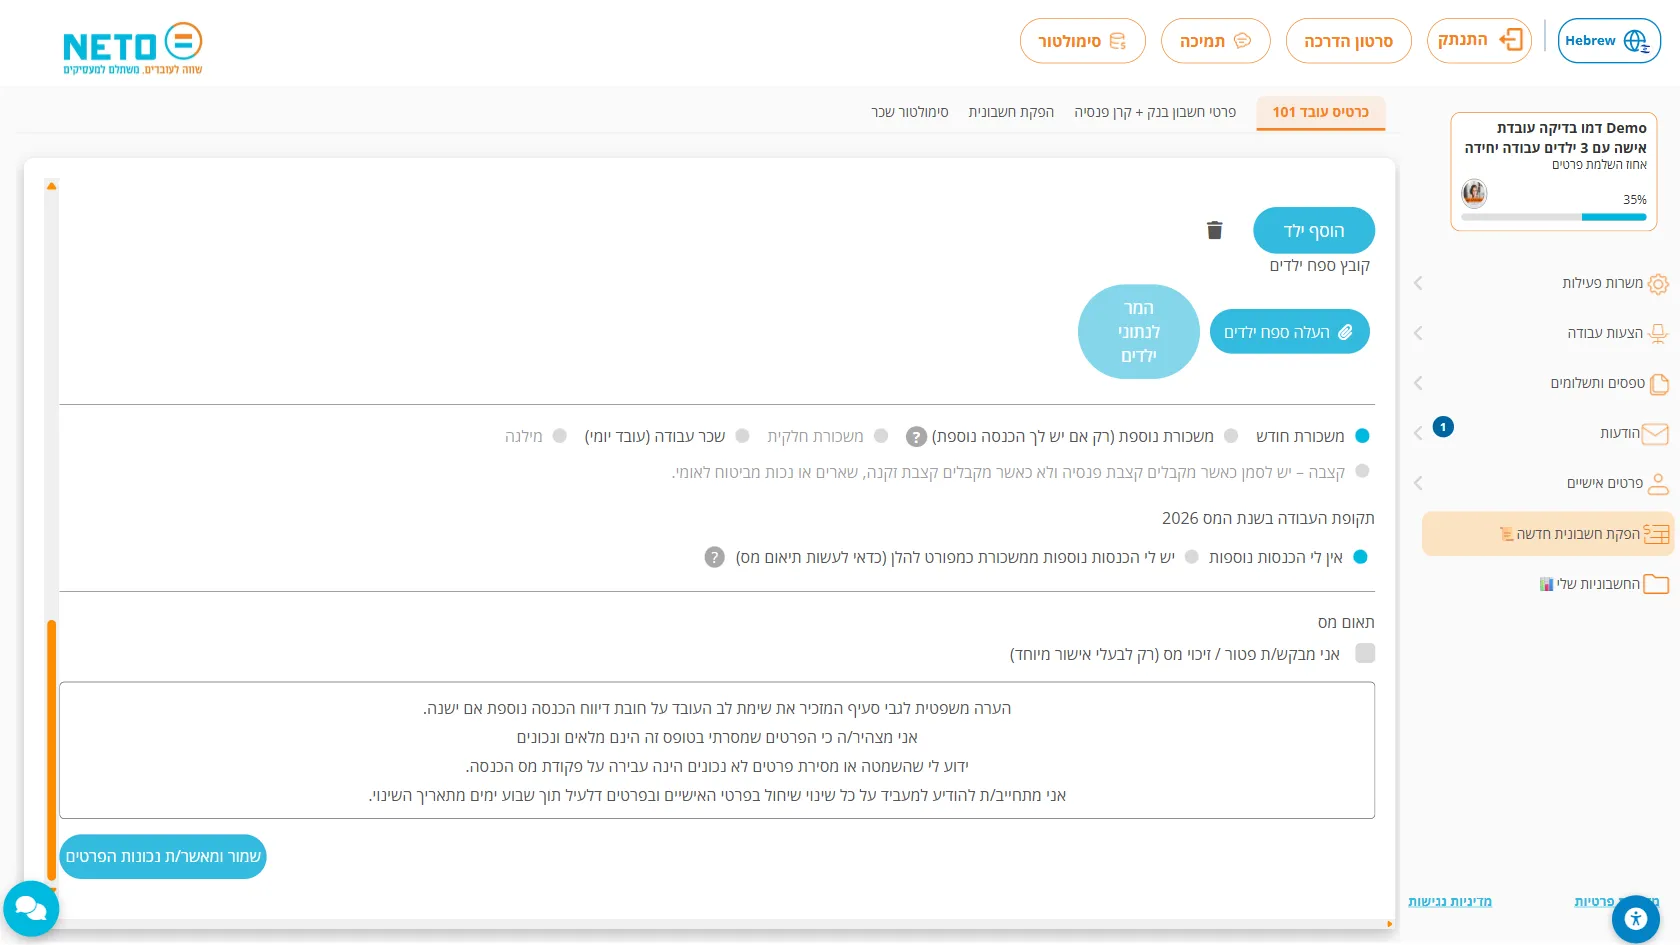1680x945 pixels.
Task: Check the tax exemption request checkbox
Action: point(1365,653)
